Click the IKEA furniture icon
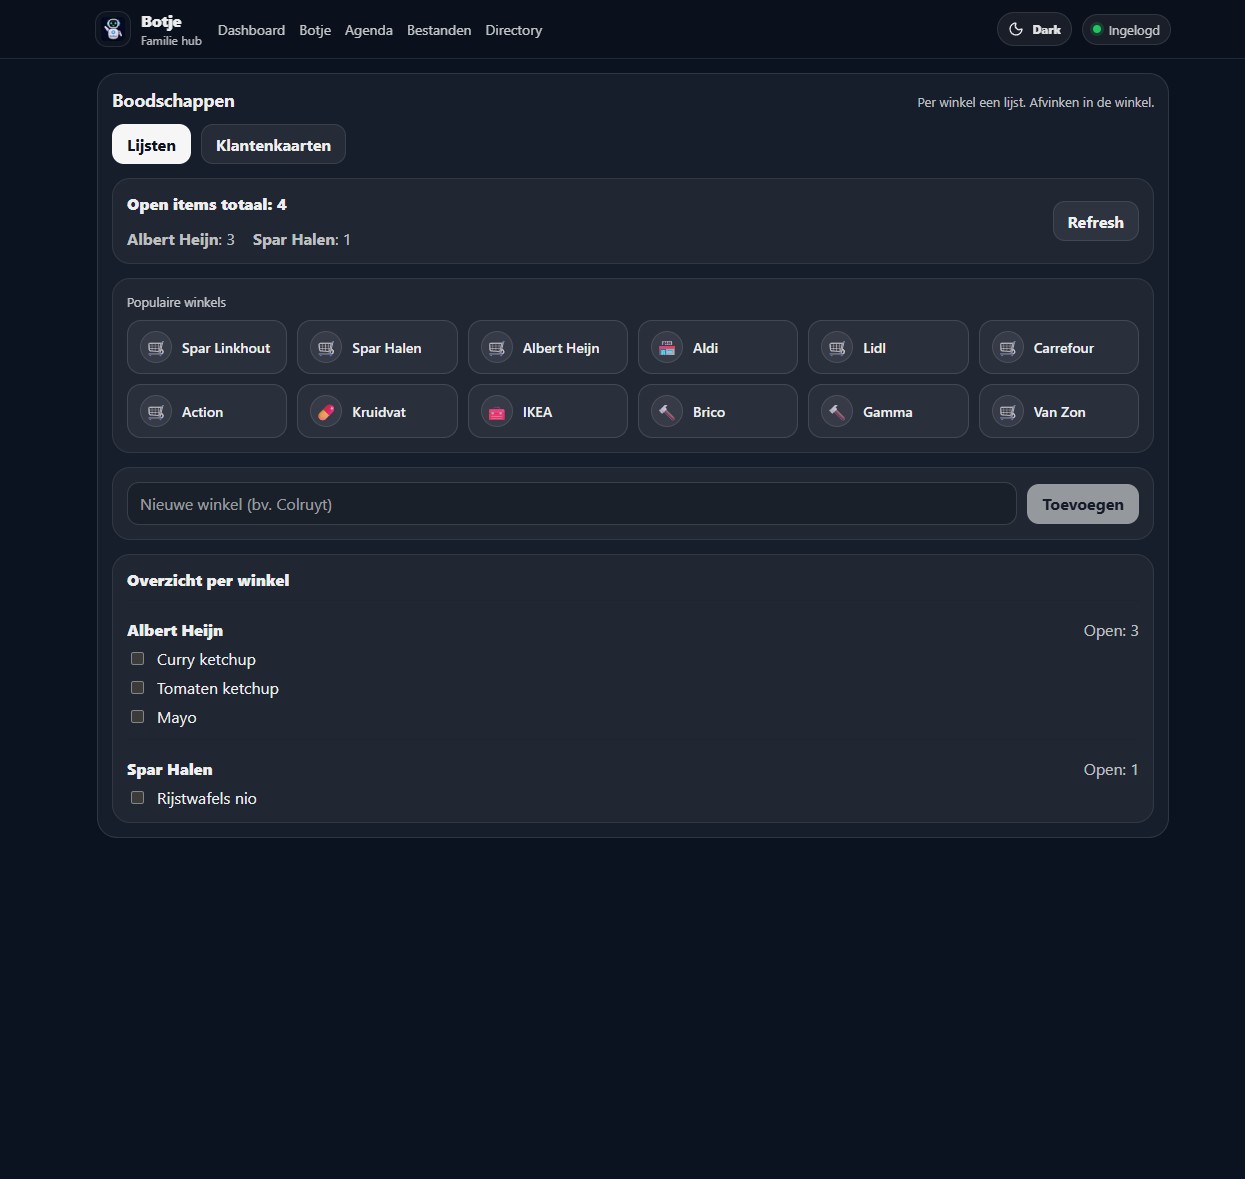This screenshot has height=1179, width=1245. [x=497, y=412]
